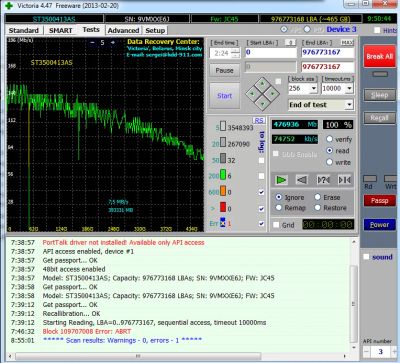Click the rewind scan direction icon
This screenshot has width=400, height=363.
302,180
